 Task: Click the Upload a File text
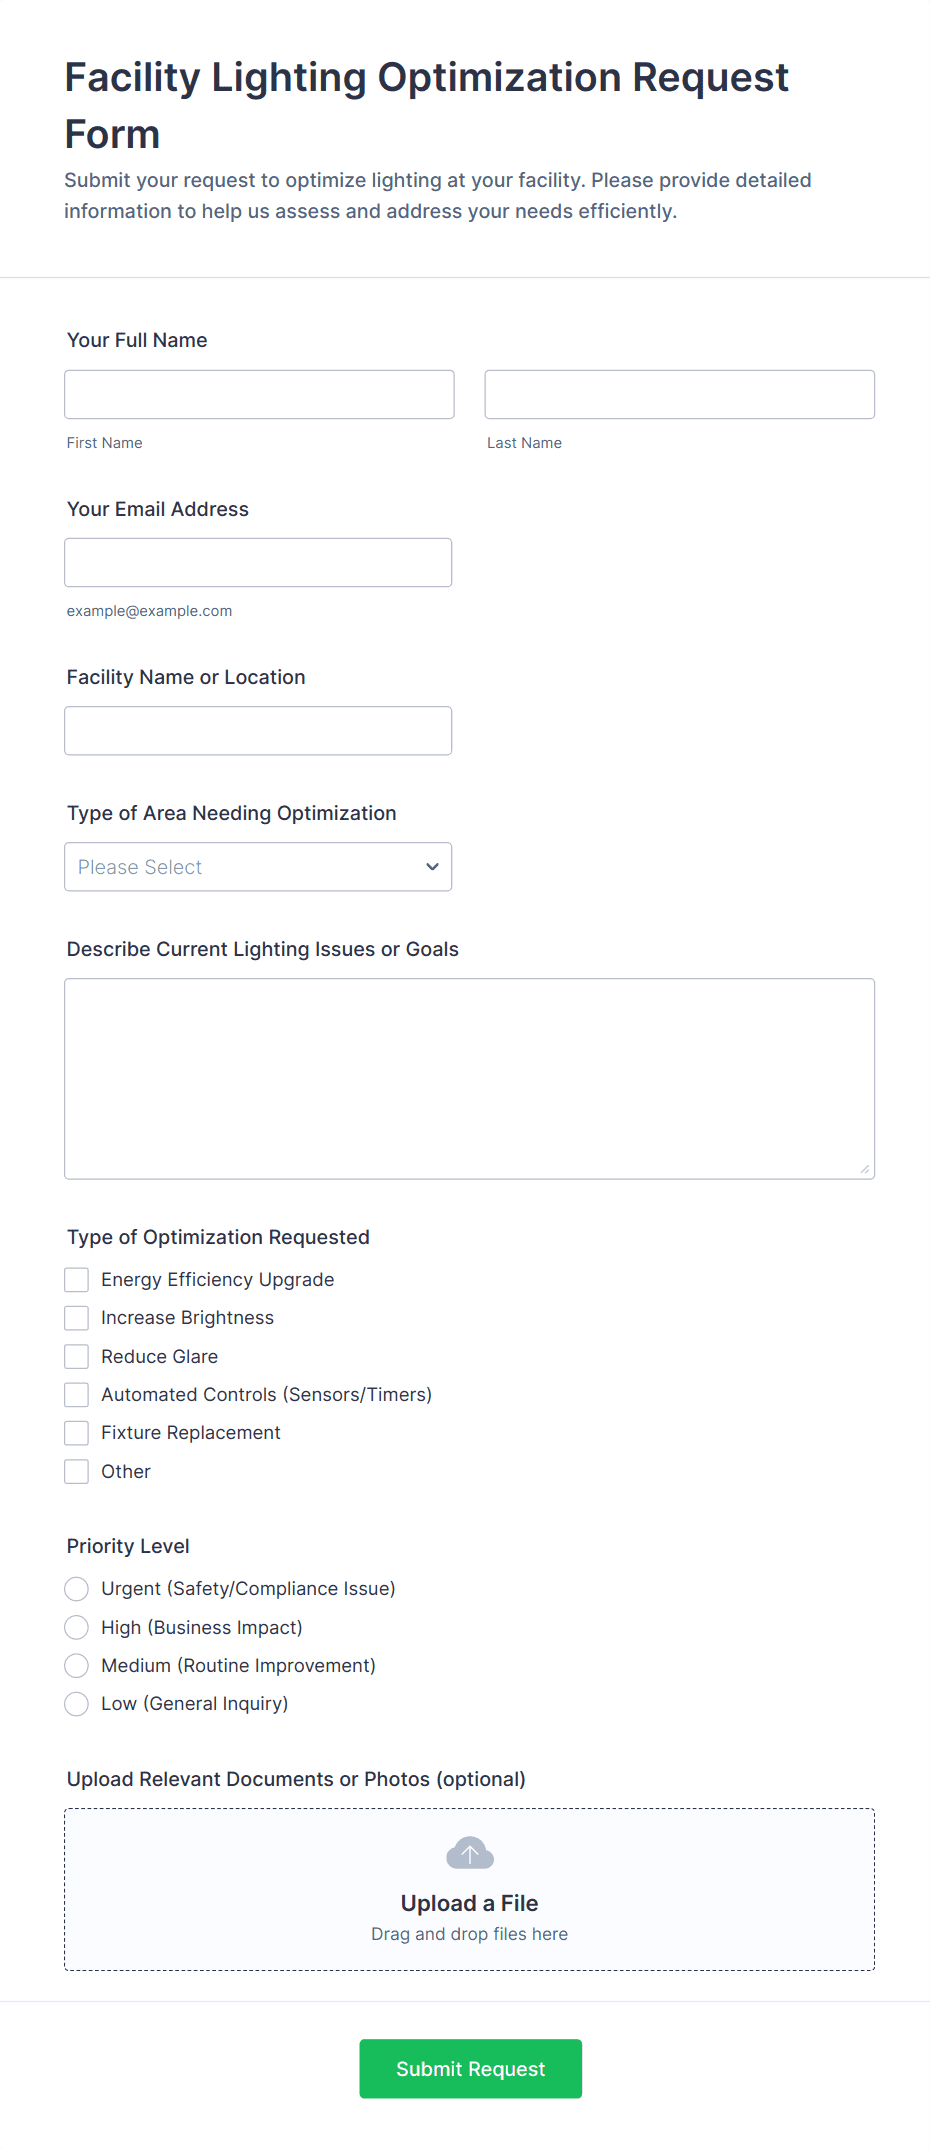point(469,1903)
